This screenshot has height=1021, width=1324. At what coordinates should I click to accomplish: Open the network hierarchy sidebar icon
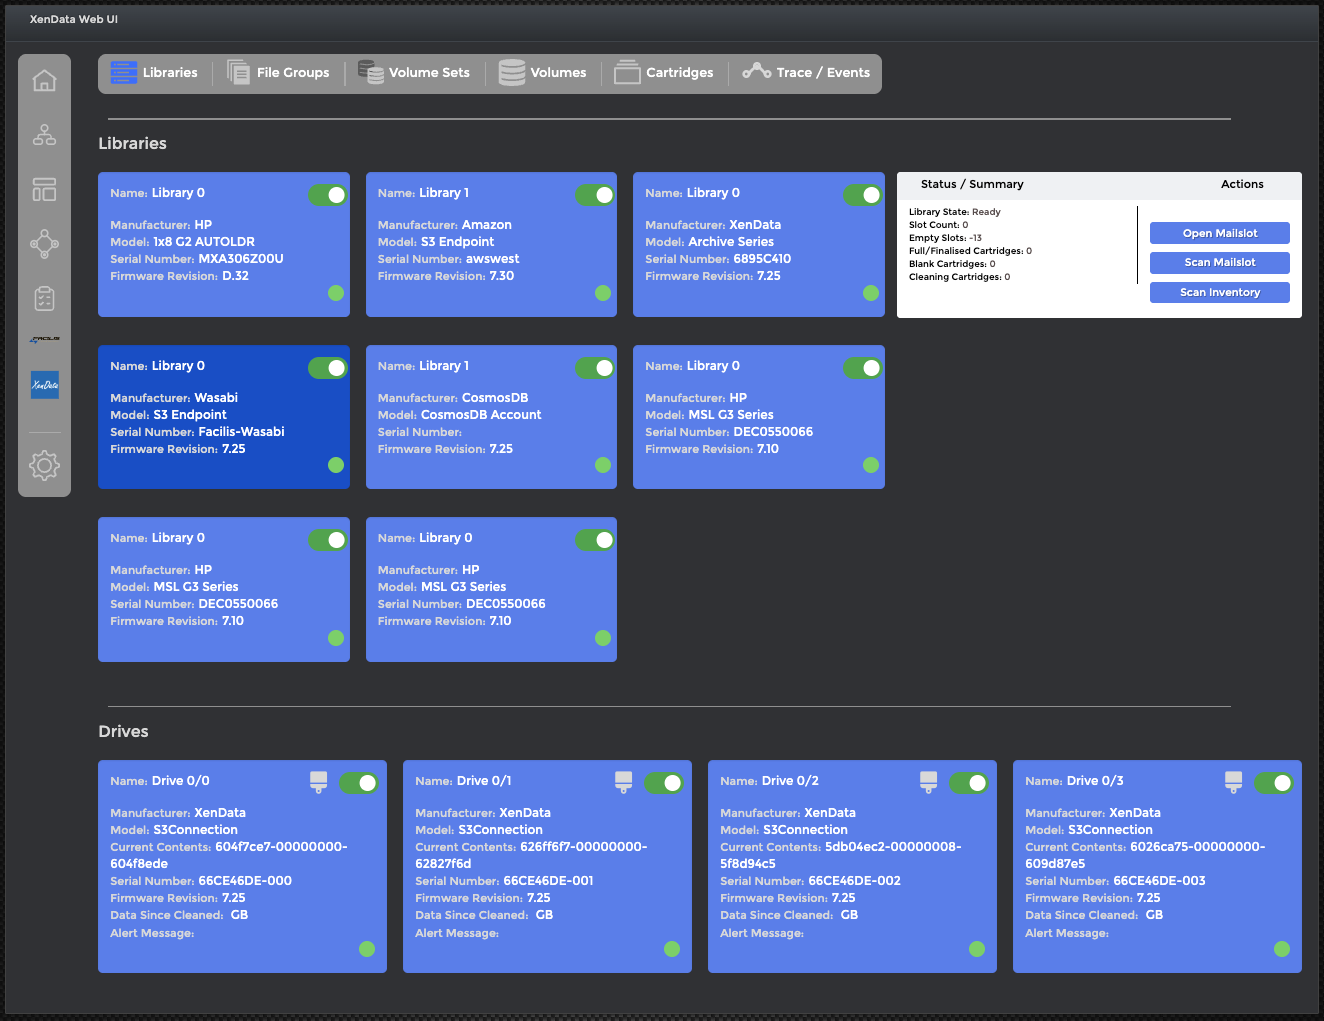pyautogui.click(x=44, y=134)
